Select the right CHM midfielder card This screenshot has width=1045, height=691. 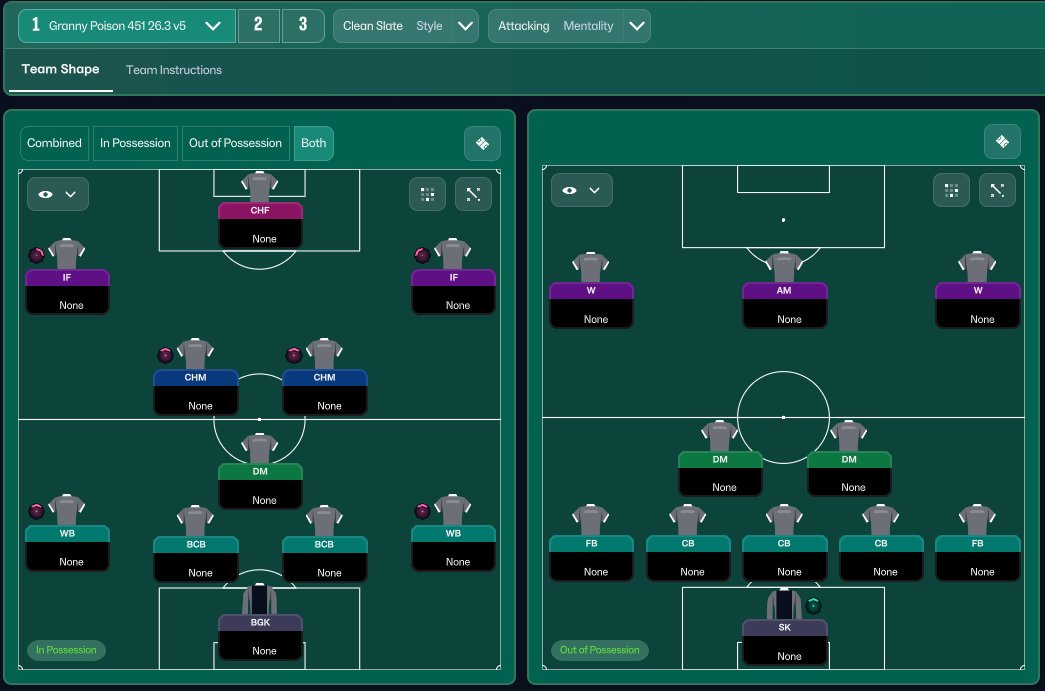click(x=325, y=392)
